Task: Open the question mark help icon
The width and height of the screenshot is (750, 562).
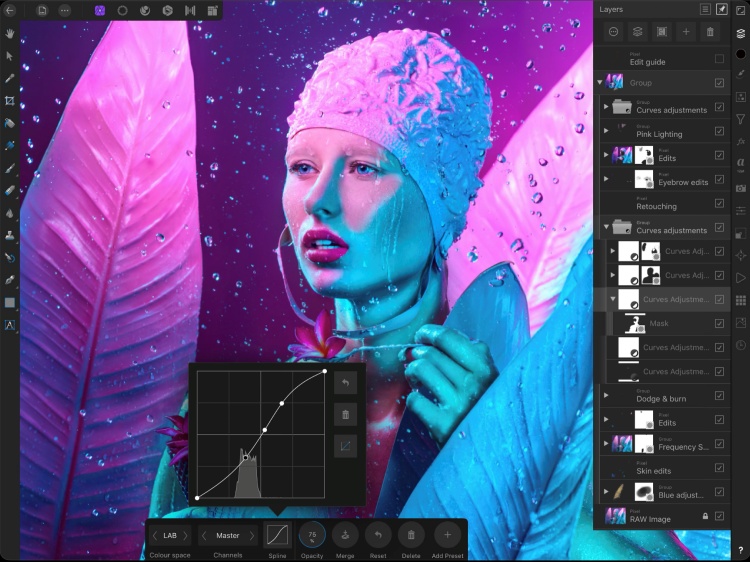Action: (740, 551)
